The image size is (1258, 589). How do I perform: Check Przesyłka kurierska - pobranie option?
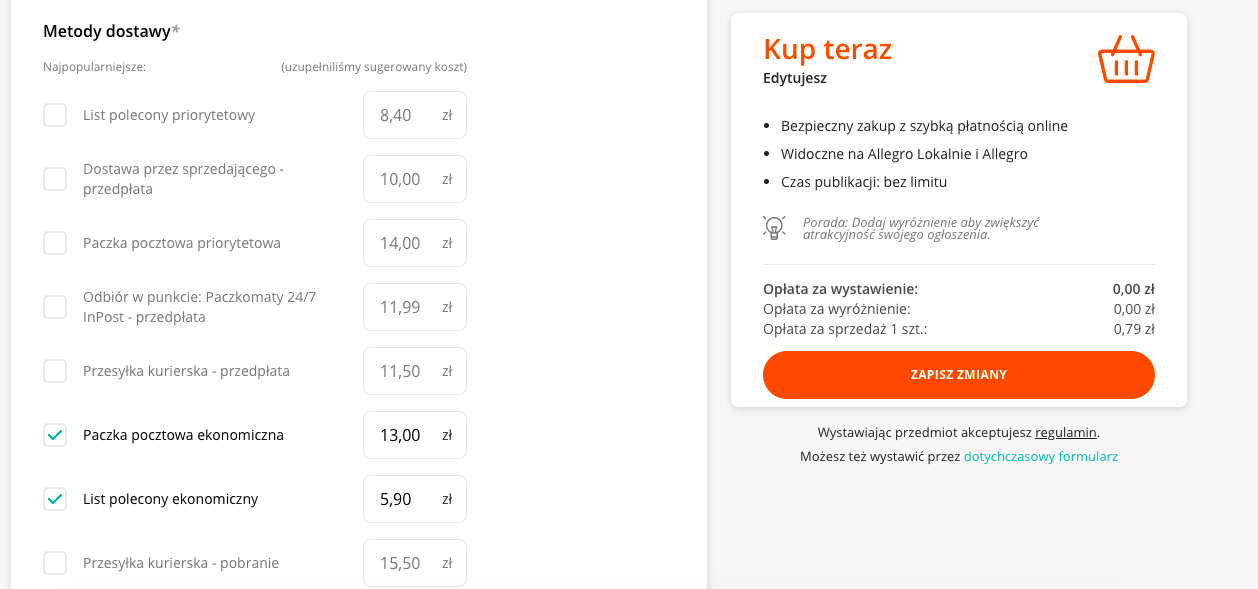[x=55, y=562]
